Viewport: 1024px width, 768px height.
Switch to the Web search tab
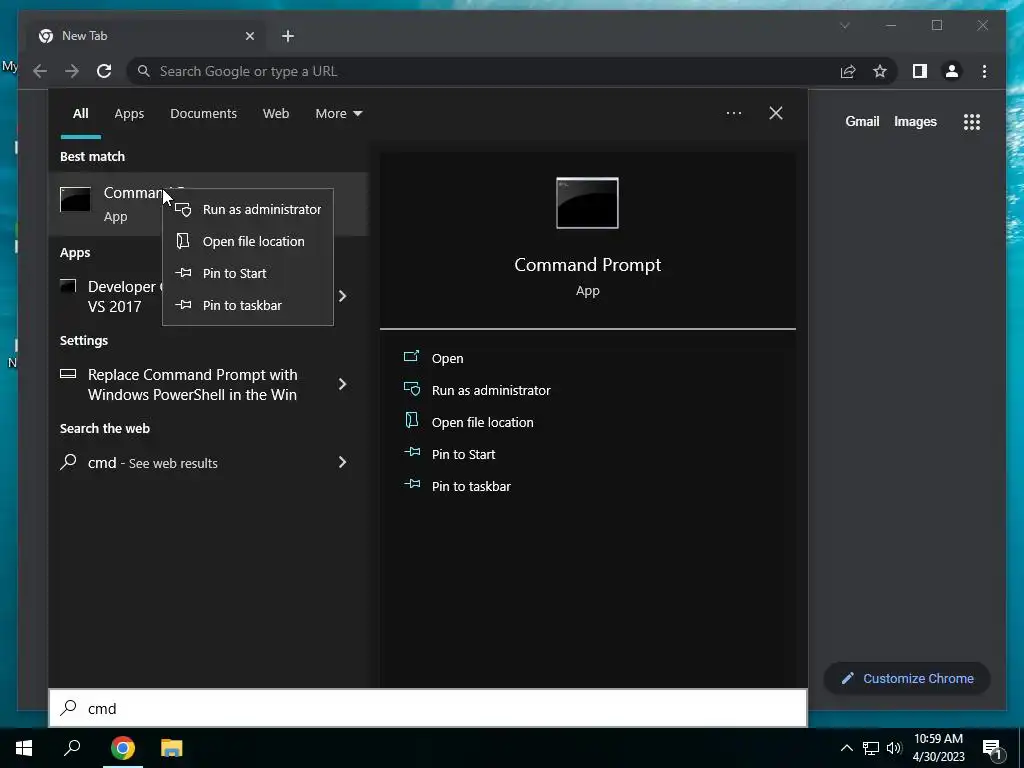coord(276,114)
